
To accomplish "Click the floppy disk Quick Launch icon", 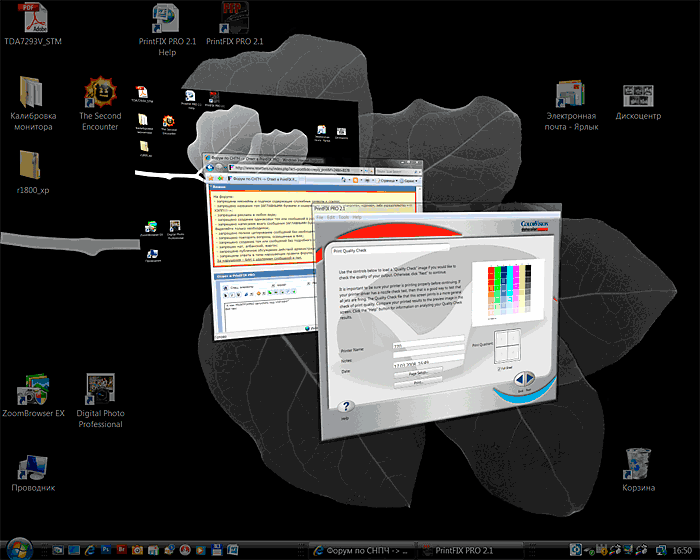I will [x=217, y=550].
